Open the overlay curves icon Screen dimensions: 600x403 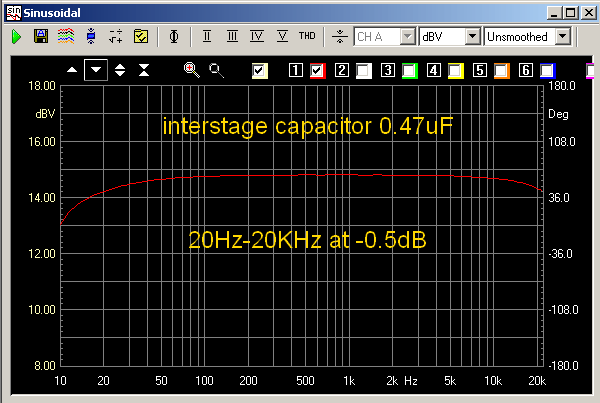[x=66, y=36]
